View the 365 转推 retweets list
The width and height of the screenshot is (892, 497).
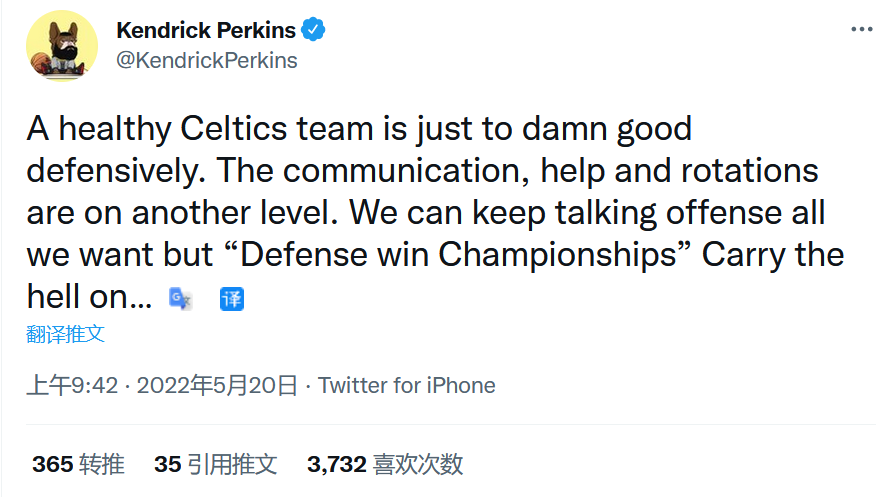78,464
